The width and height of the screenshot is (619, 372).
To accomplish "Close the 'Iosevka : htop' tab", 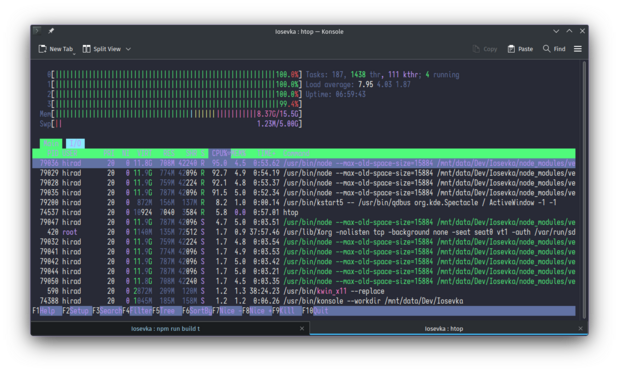I will (580, 329).
